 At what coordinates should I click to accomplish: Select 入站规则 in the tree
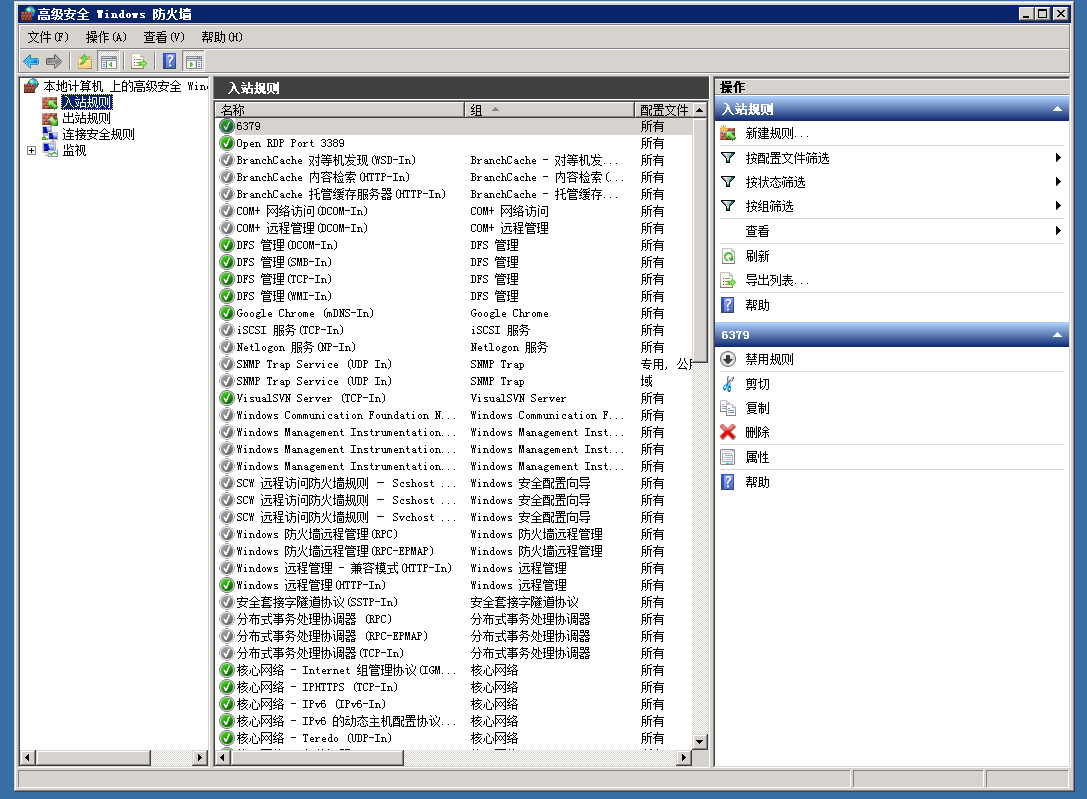(87, 102)
